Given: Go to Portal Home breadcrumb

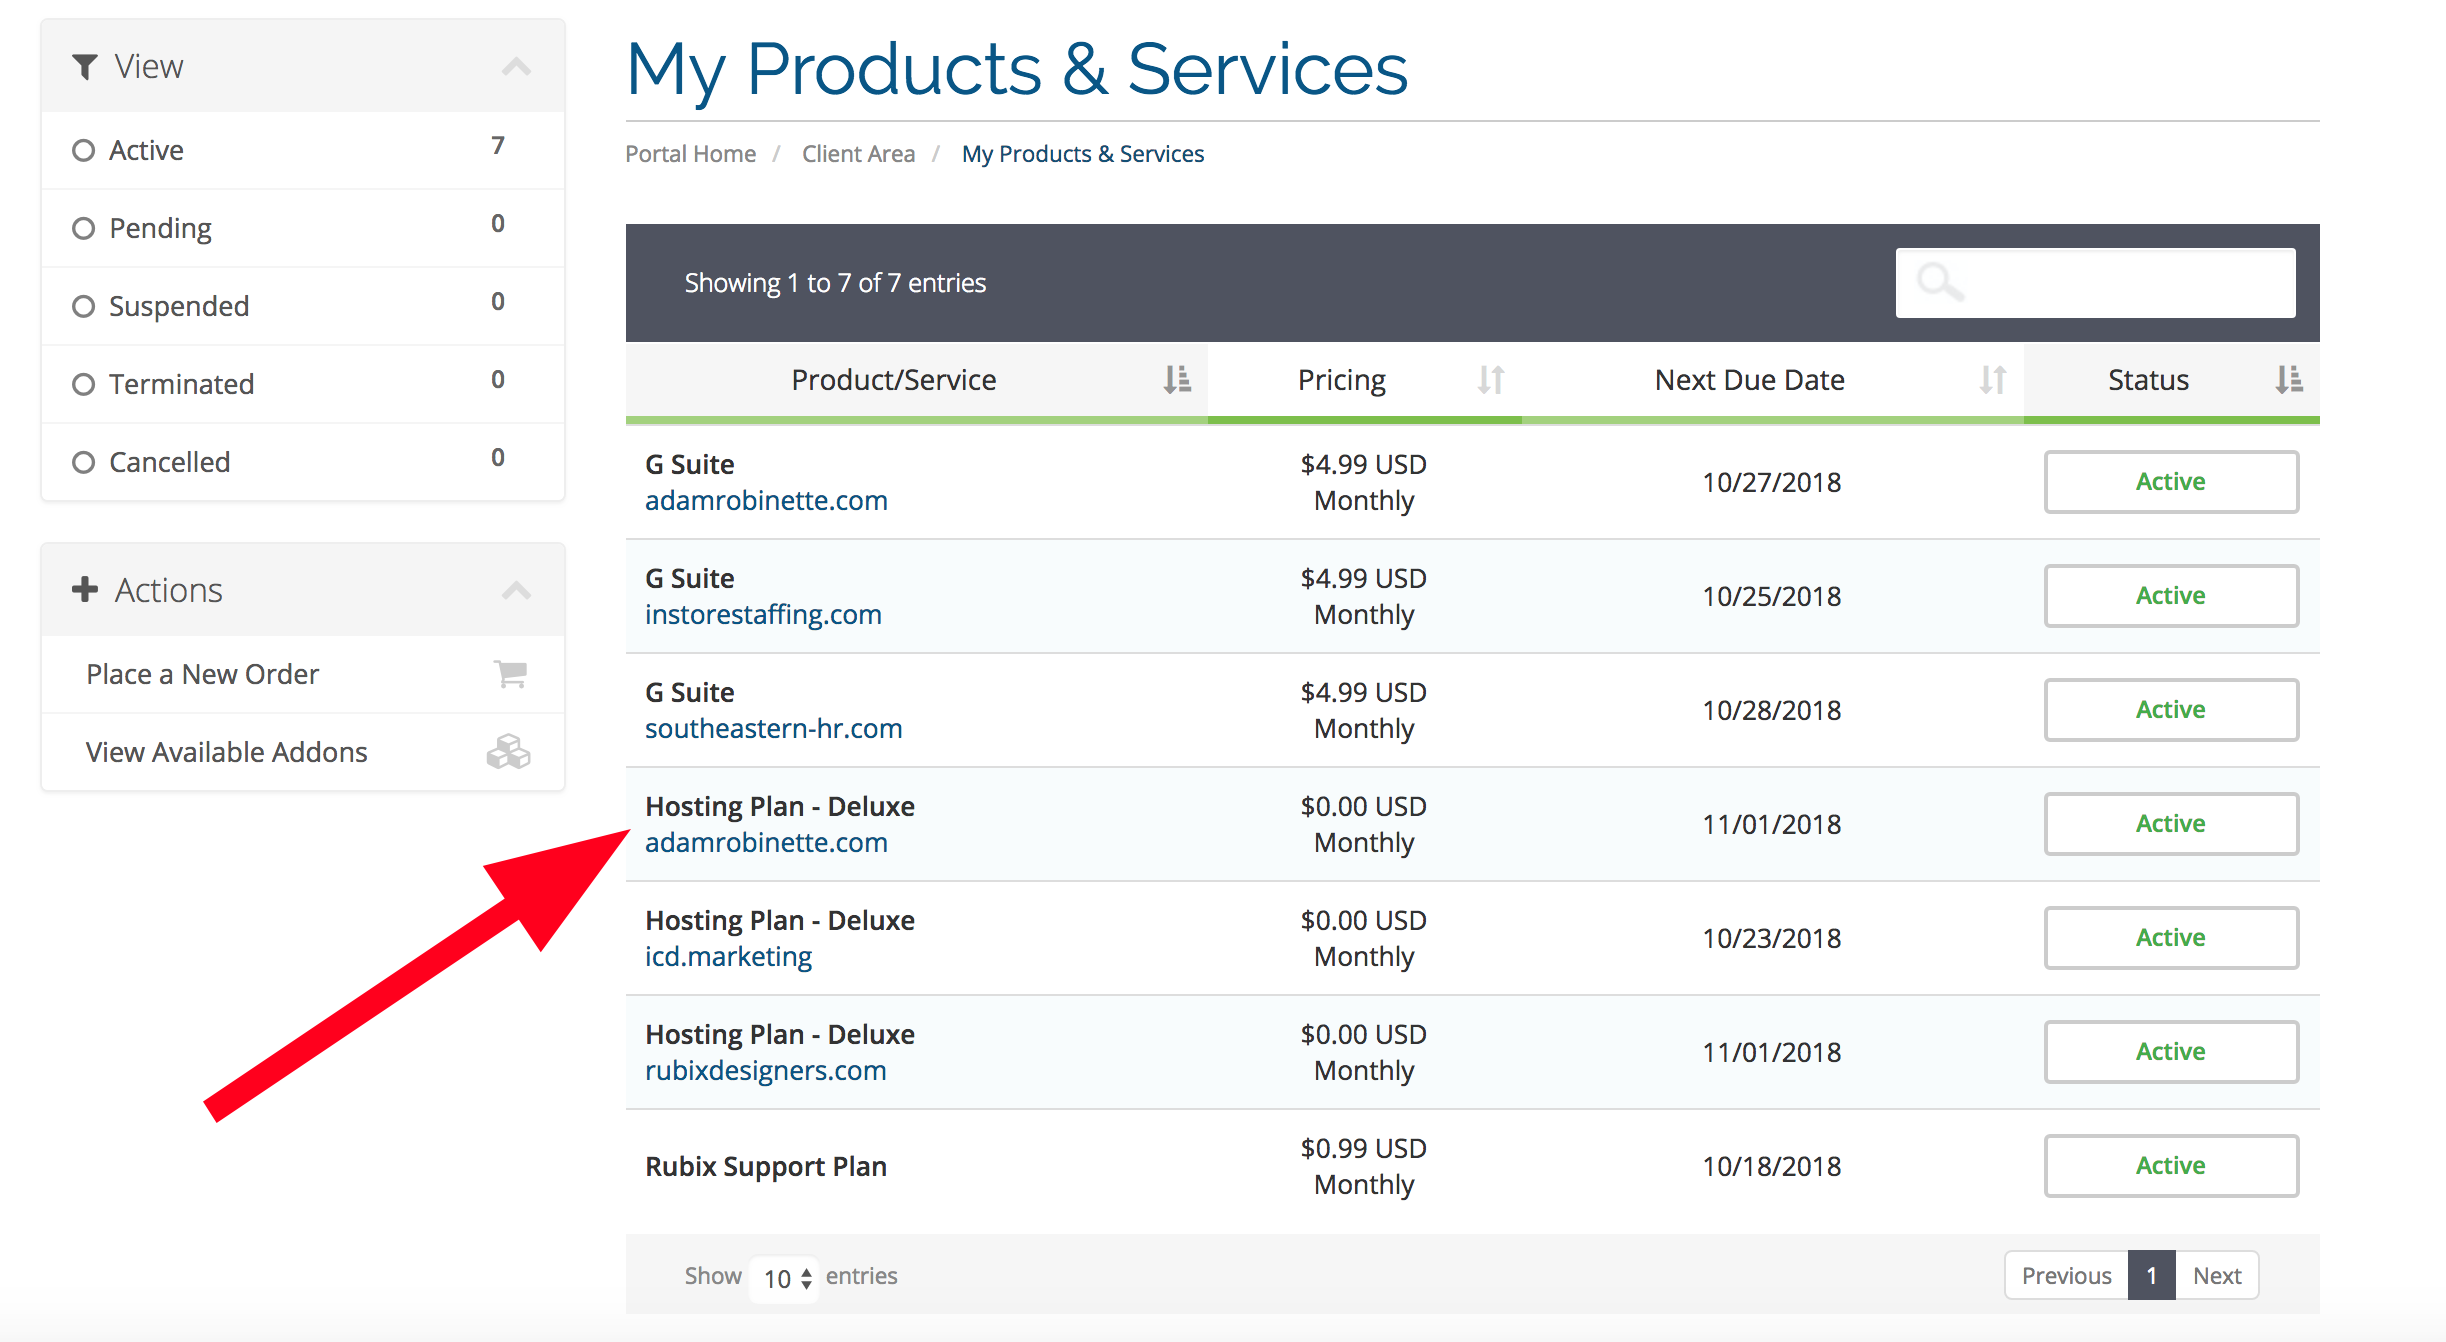Looking at the screenshot, I should pyautogui.click(x=690, y=154).
